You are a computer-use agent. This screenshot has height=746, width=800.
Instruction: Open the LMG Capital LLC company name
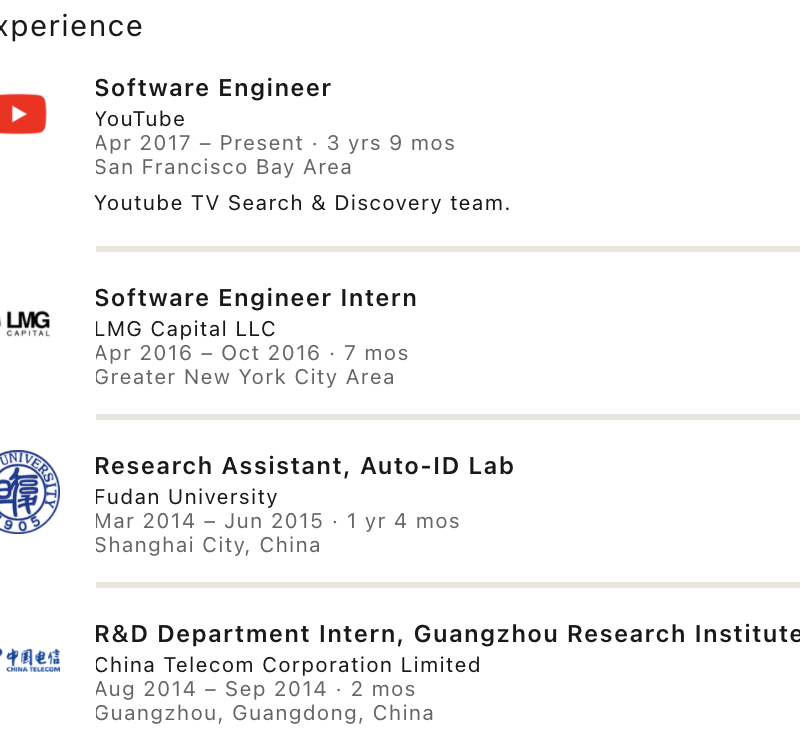[x=185, y=329]
